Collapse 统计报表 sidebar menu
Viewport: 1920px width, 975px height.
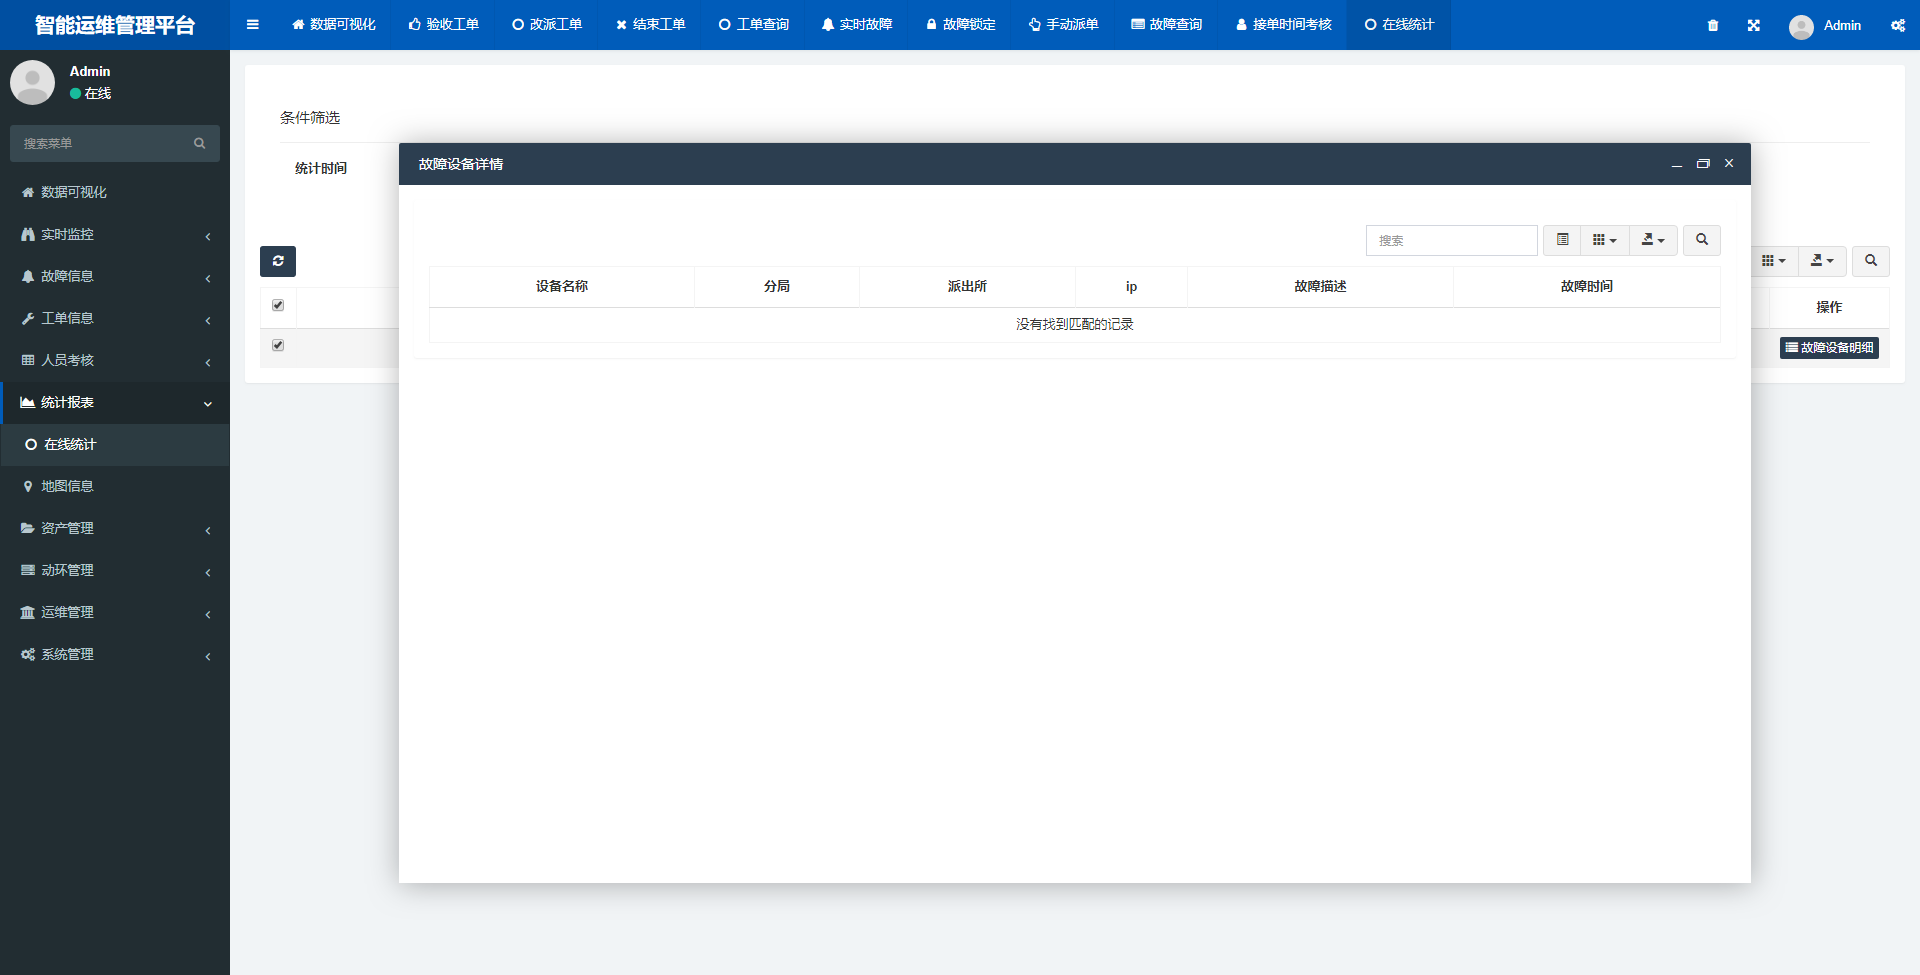click(115, 402)
